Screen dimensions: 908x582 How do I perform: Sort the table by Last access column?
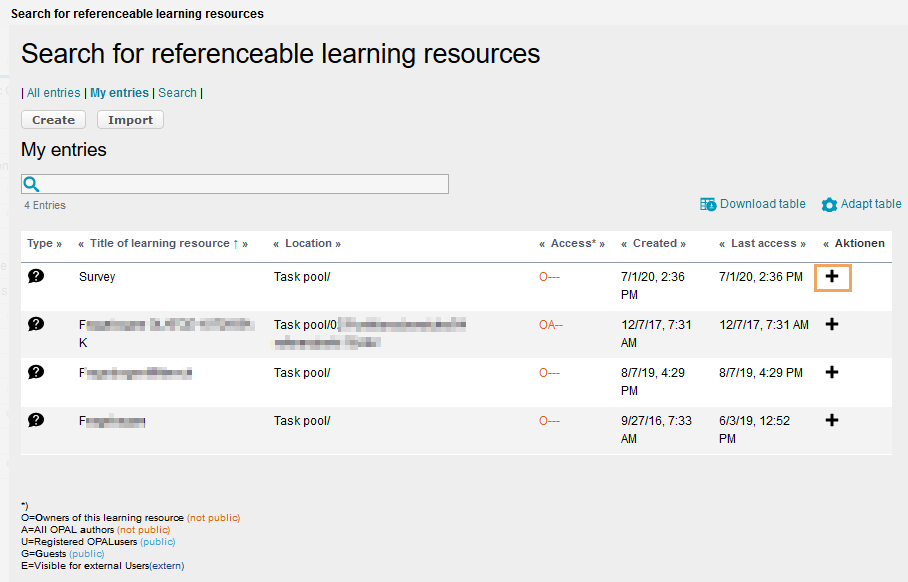tap(762, 243)
